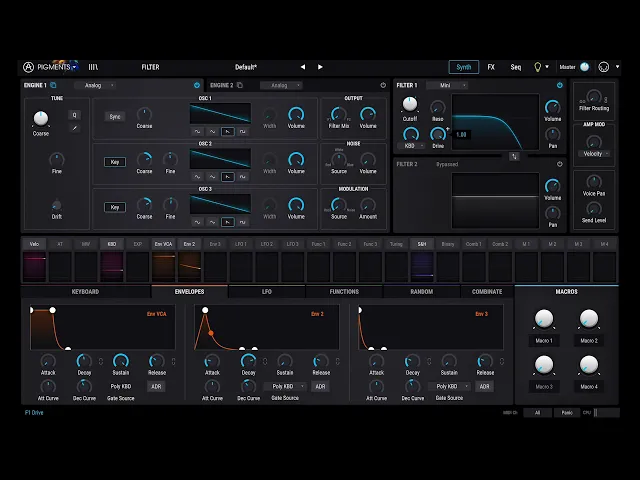Screen dimensions: 640x480
Task: Select the square waveform for OSC 3
Action: coord(242,222)
